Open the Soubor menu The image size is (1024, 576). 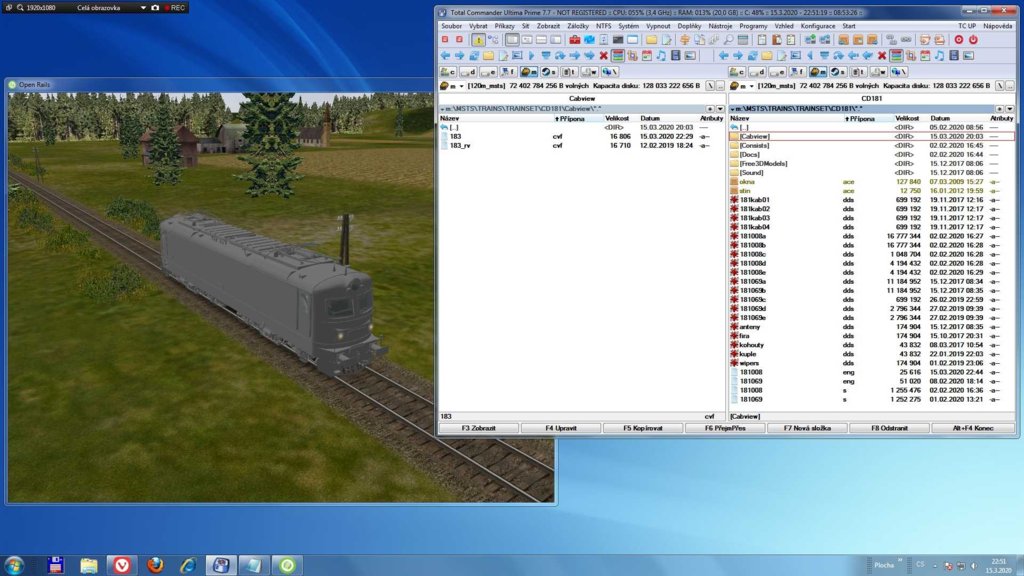click(x=451, y=24)
